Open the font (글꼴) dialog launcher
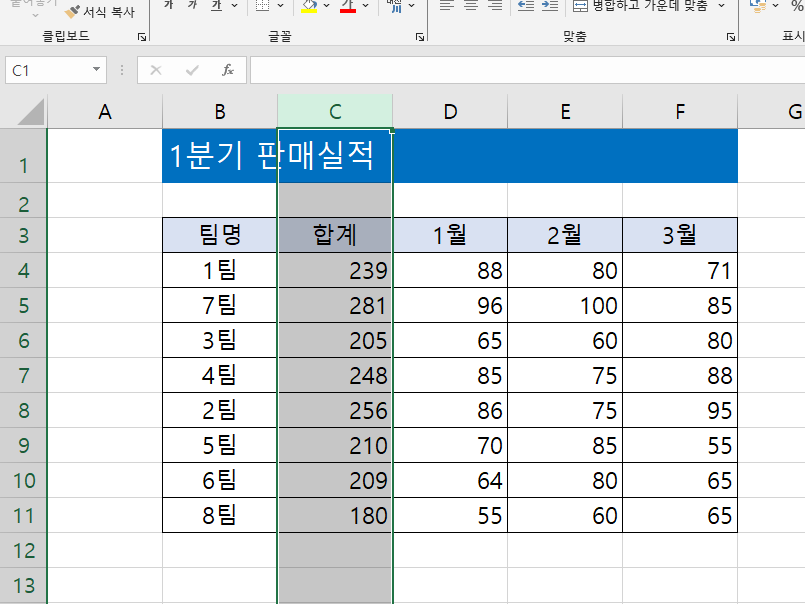805x604 pixels. [420, 37]
